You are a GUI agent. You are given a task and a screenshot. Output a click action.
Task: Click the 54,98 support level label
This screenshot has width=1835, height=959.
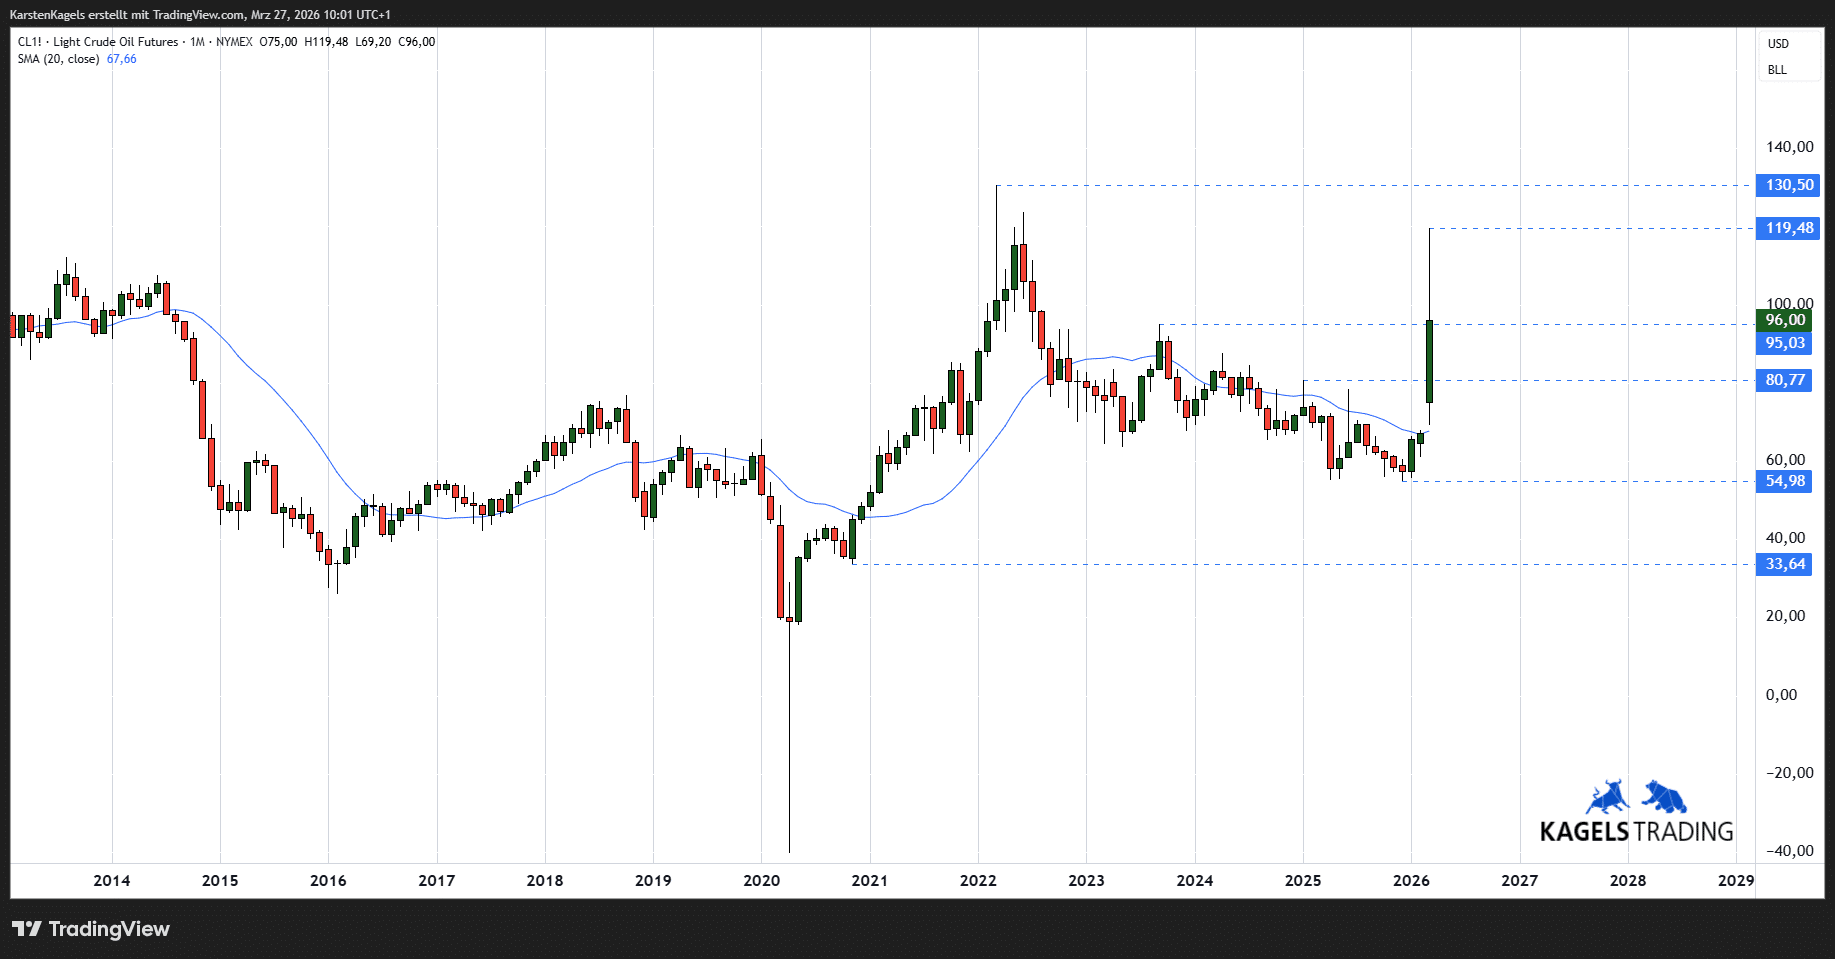[x=1784, y=481]
